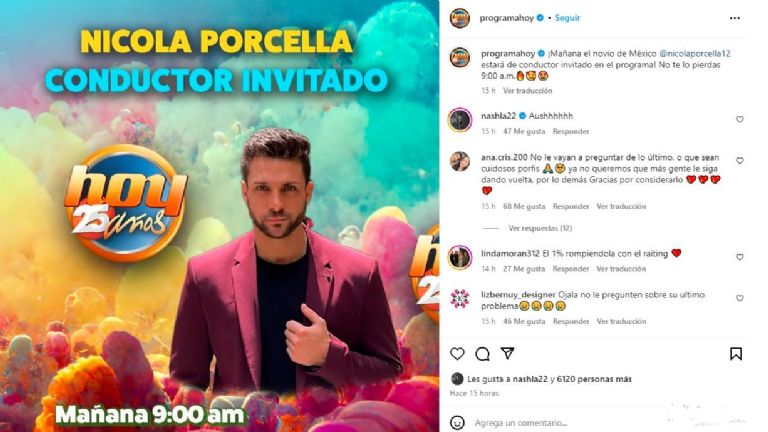Like lindamoran312's comment with heart
This screenshot has width=768, height=432.
pos(740,257)
